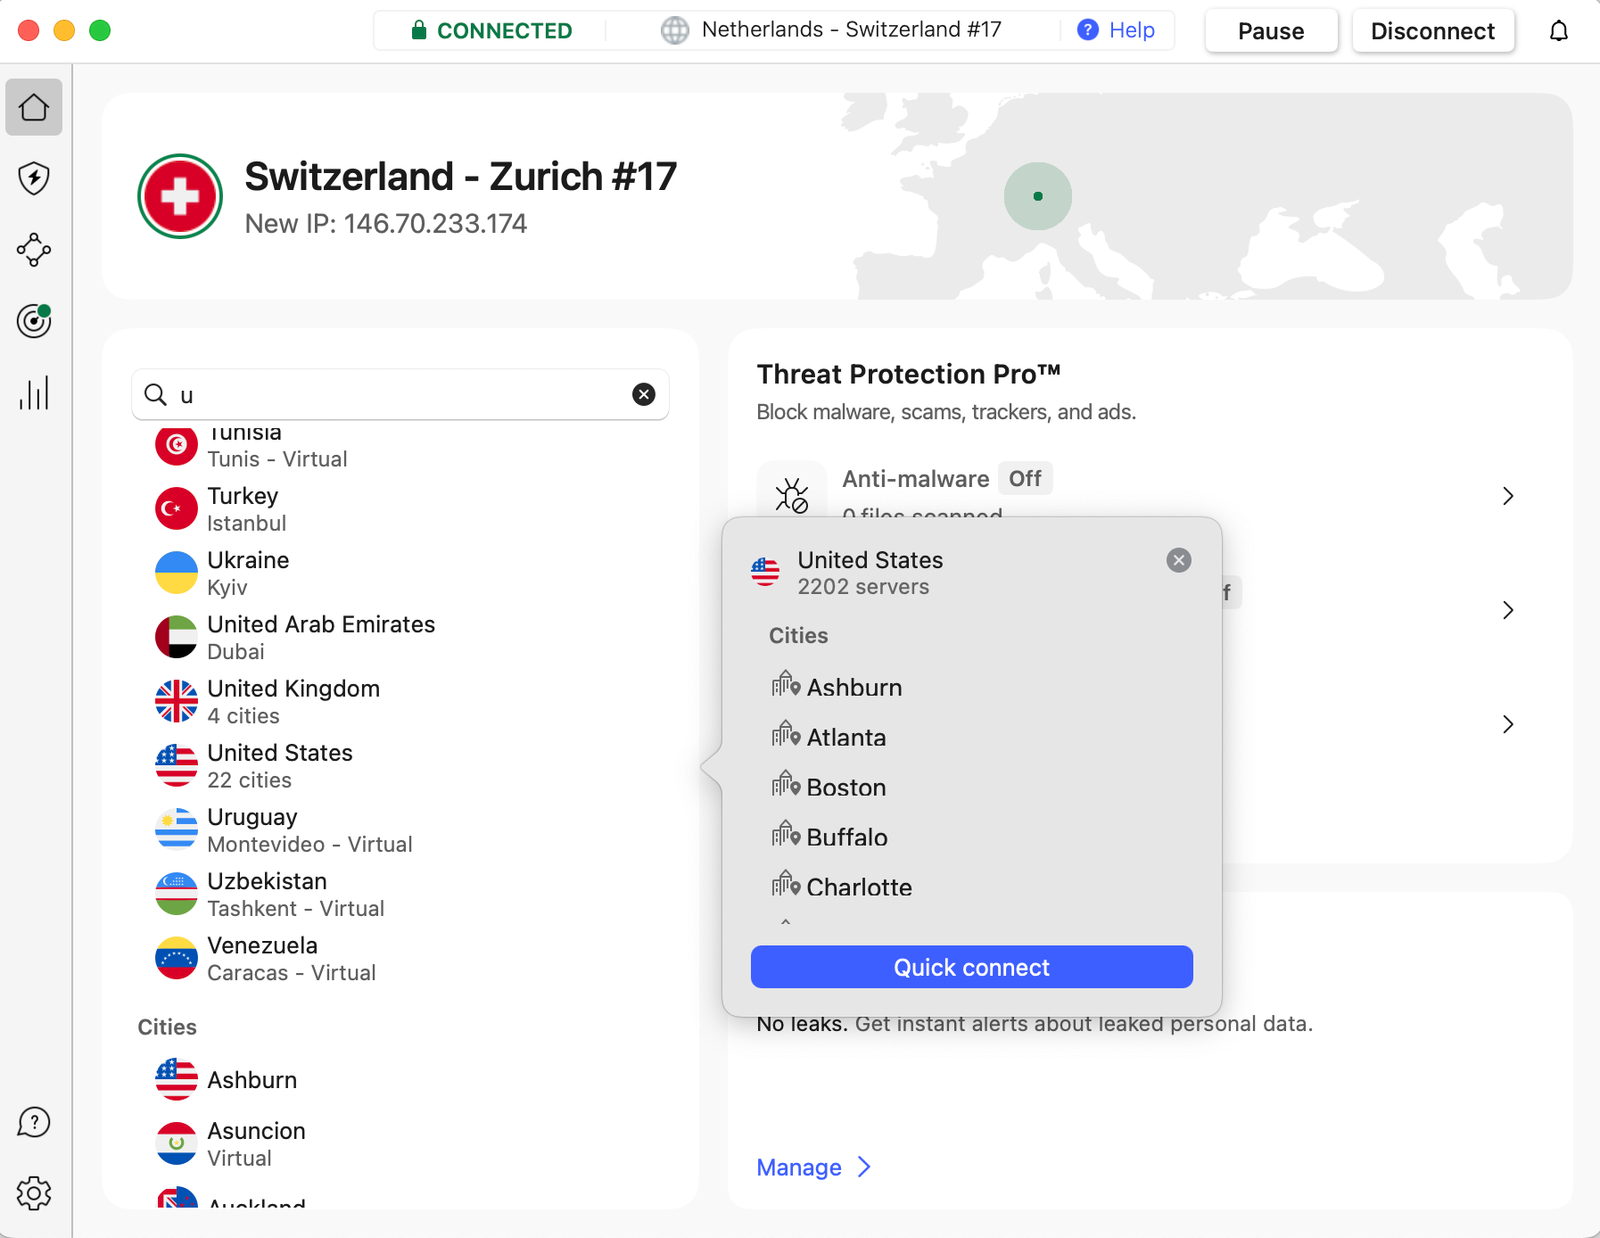Pause the VPN connection
The height and width of the screenshot is (1238, 1600).
click(1270, 31)
